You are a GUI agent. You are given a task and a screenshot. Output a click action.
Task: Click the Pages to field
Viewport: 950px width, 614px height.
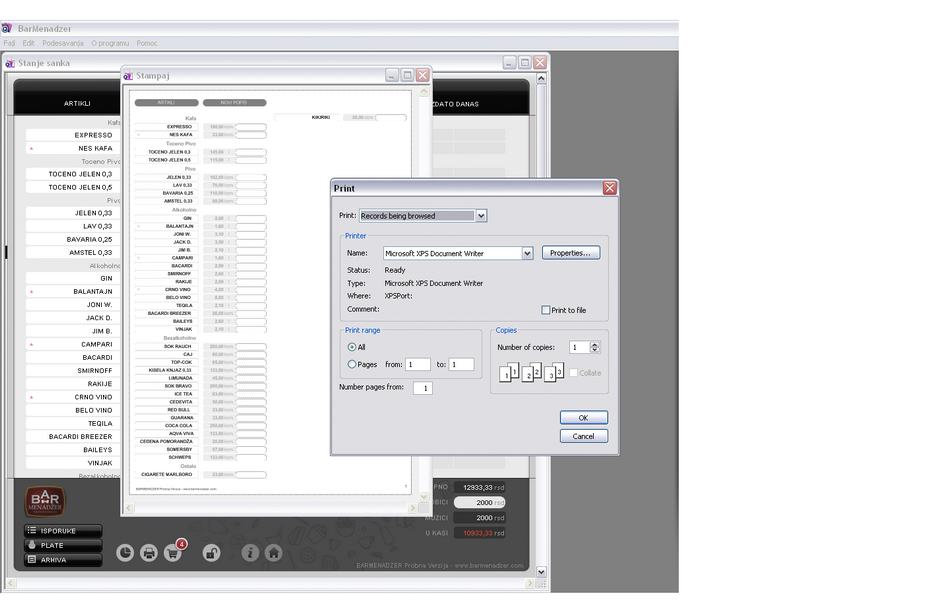(x=461, y=364)
